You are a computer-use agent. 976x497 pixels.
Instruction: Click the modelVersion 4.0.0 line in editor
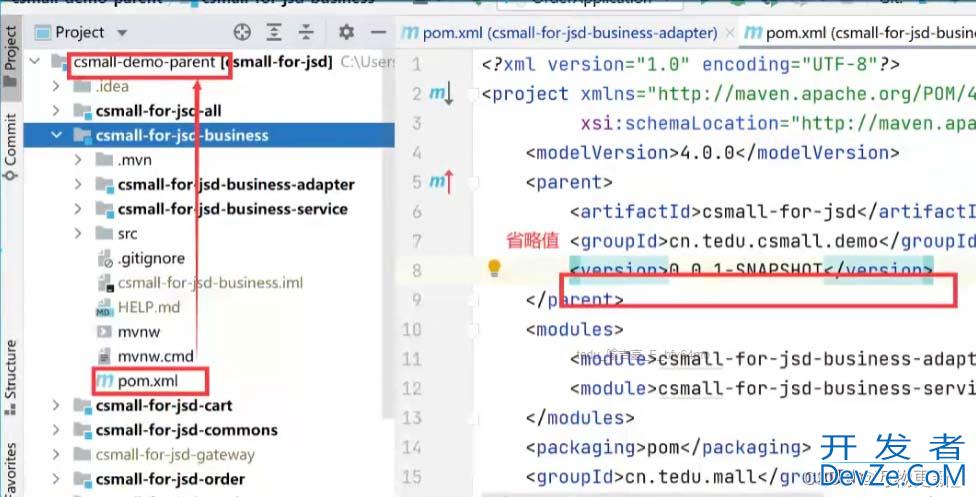(x=713, y=153)
